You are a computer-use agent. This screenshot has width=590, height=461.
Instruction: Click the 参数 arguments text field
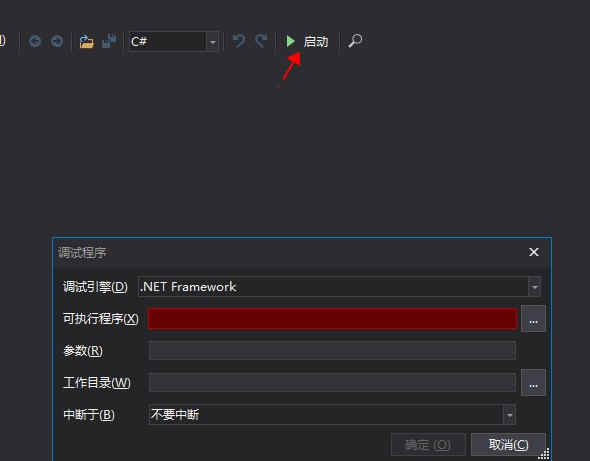(332, 350)
